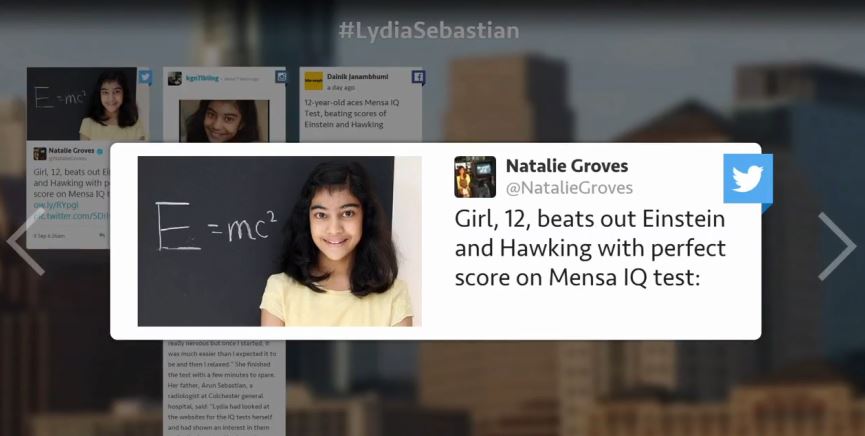Click Natalie Groves name in popup
Viewport: 865px width, 436px height.
click(567, 165)
